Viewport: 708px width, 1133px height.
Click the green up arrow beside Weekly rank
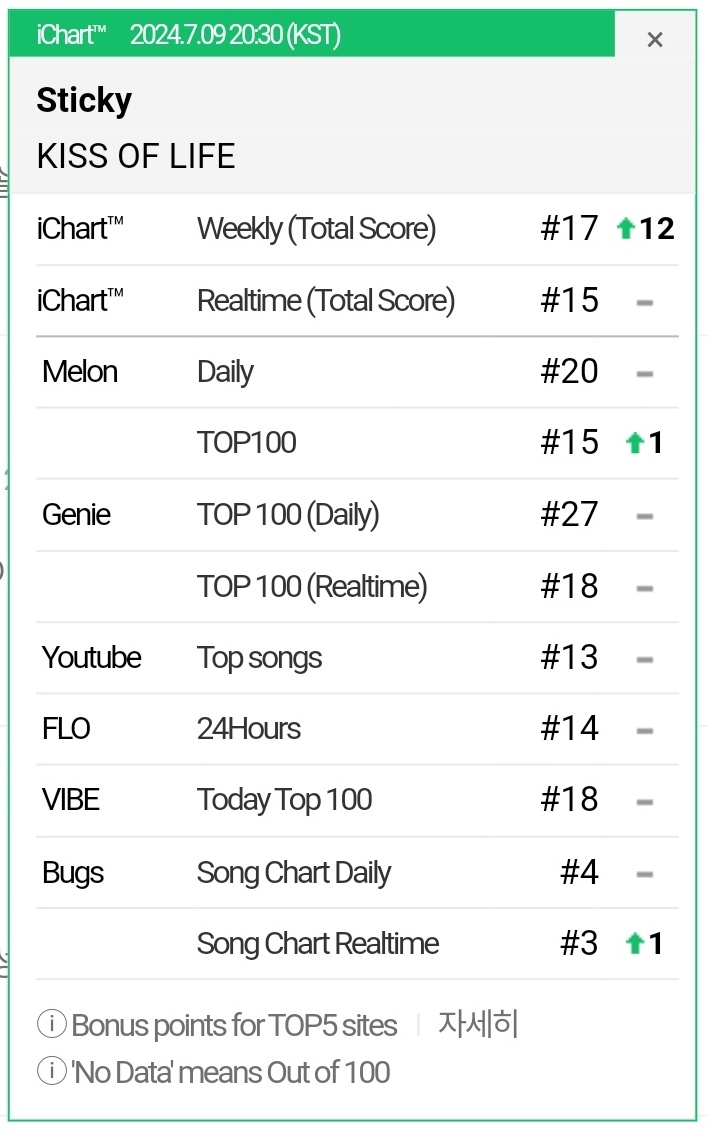[626, 229]
